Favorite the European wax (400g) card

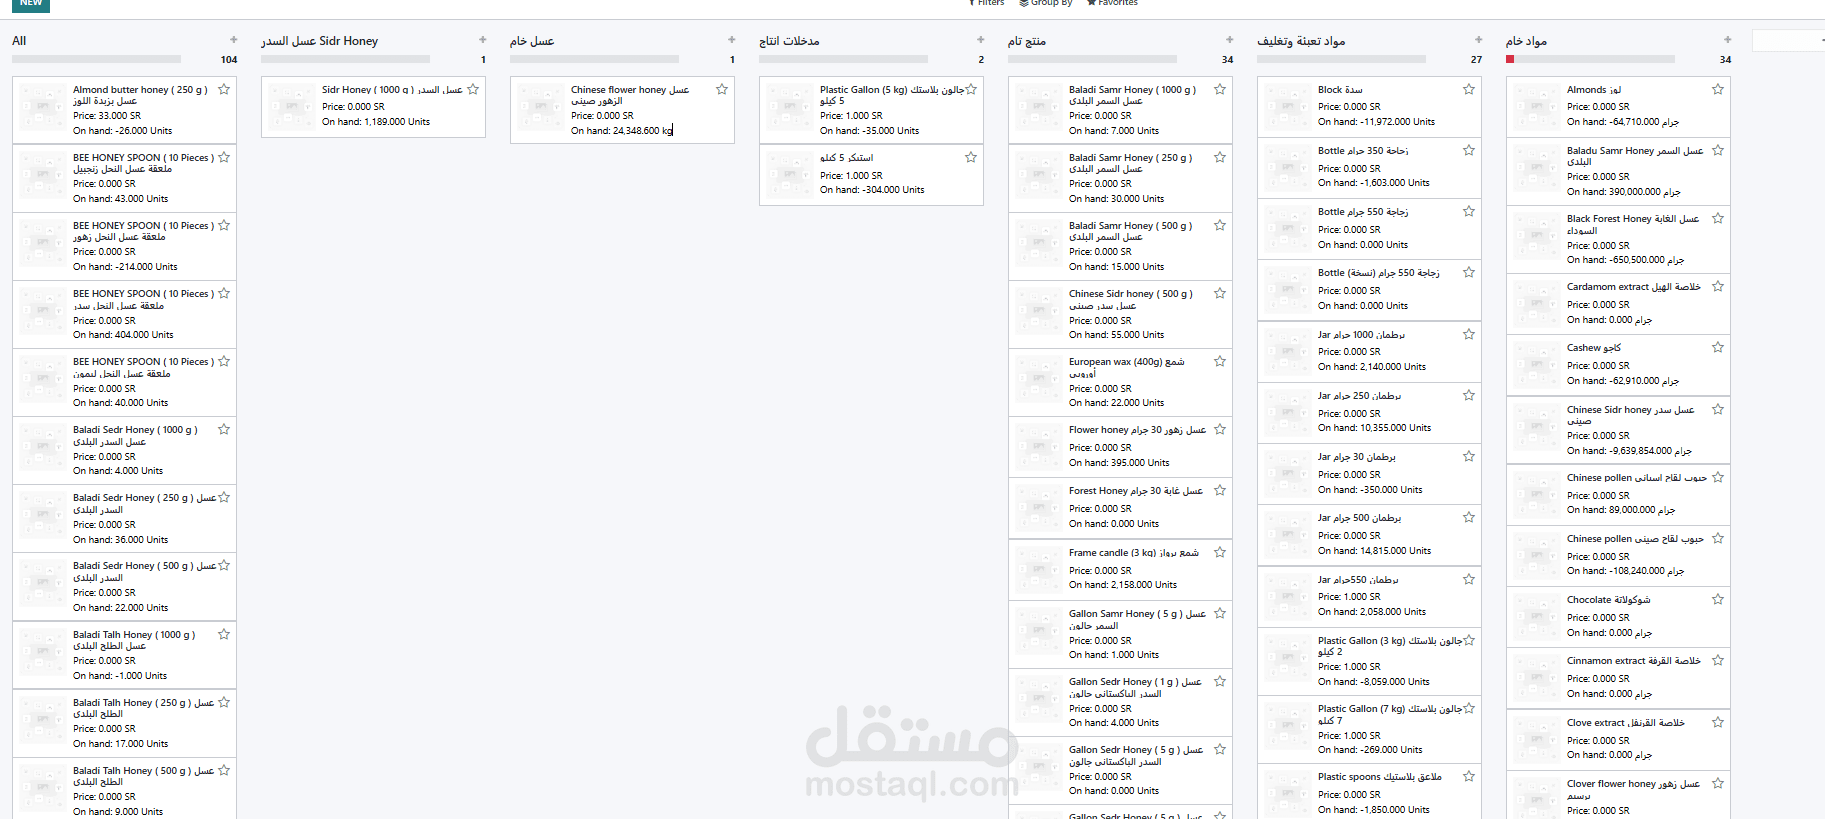[1220, 361]
